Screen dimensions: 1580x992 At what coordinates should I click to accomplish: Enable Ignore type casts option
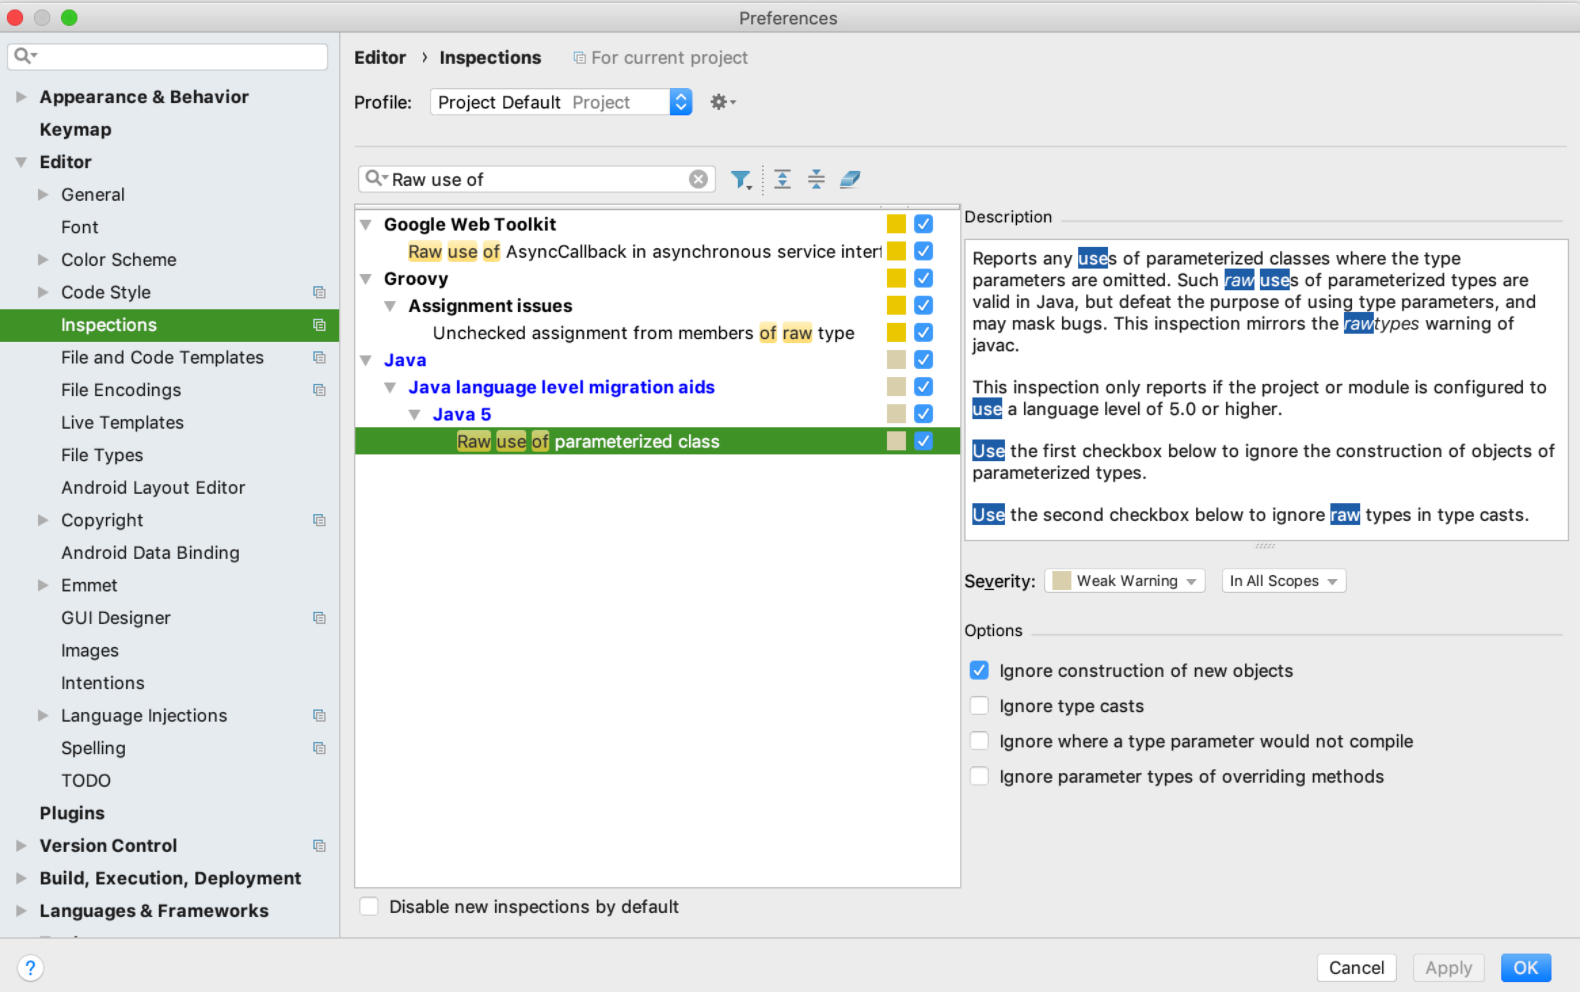pyautogui.click(x=979, y=706)
